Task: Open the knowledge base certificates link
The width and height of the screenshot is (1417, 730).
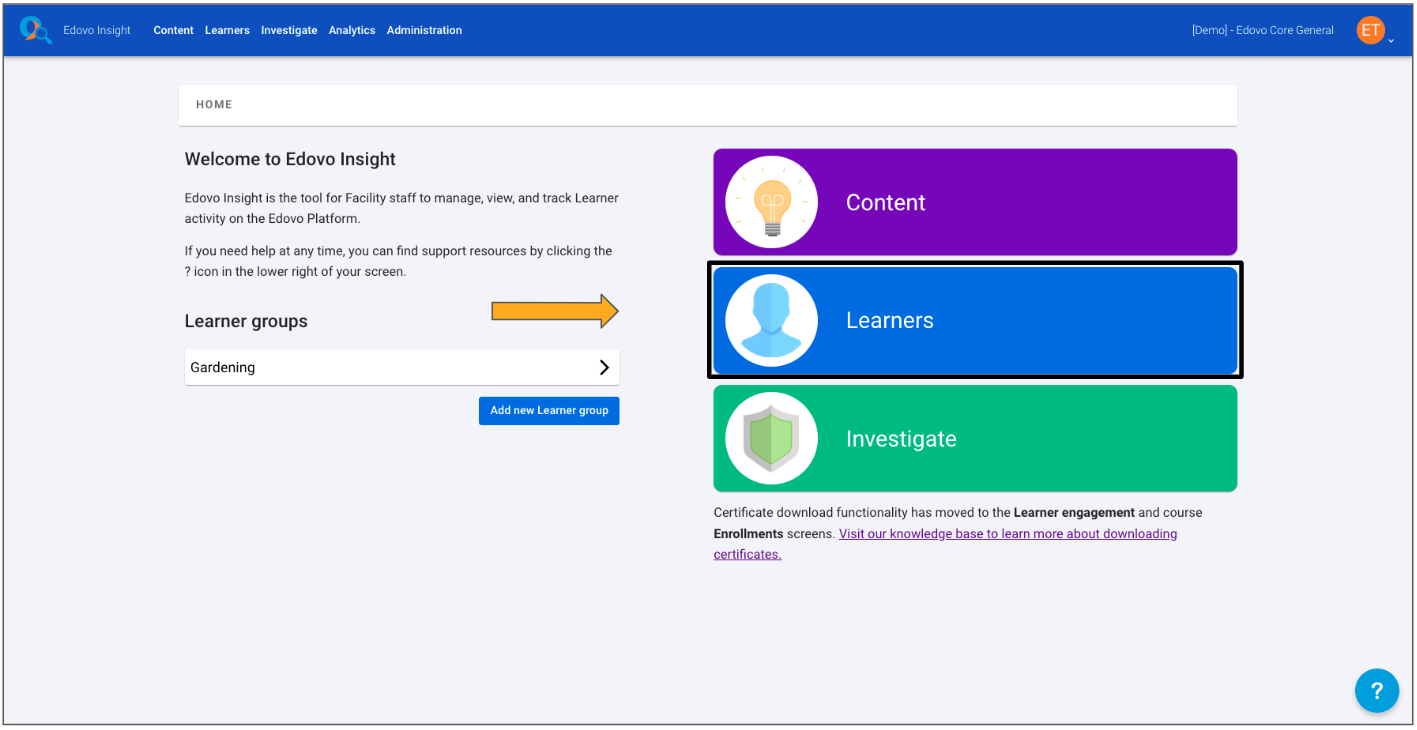Action: 1007,534
